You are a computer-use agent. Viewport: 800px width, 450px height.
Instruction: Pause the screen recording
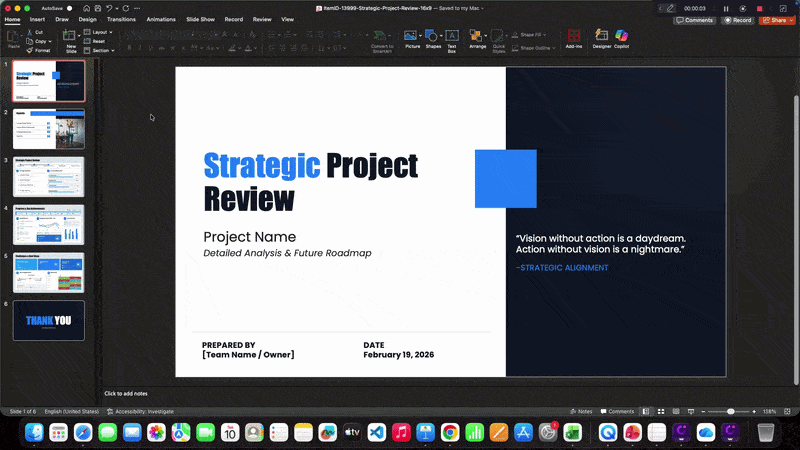[x=726, y=9]
